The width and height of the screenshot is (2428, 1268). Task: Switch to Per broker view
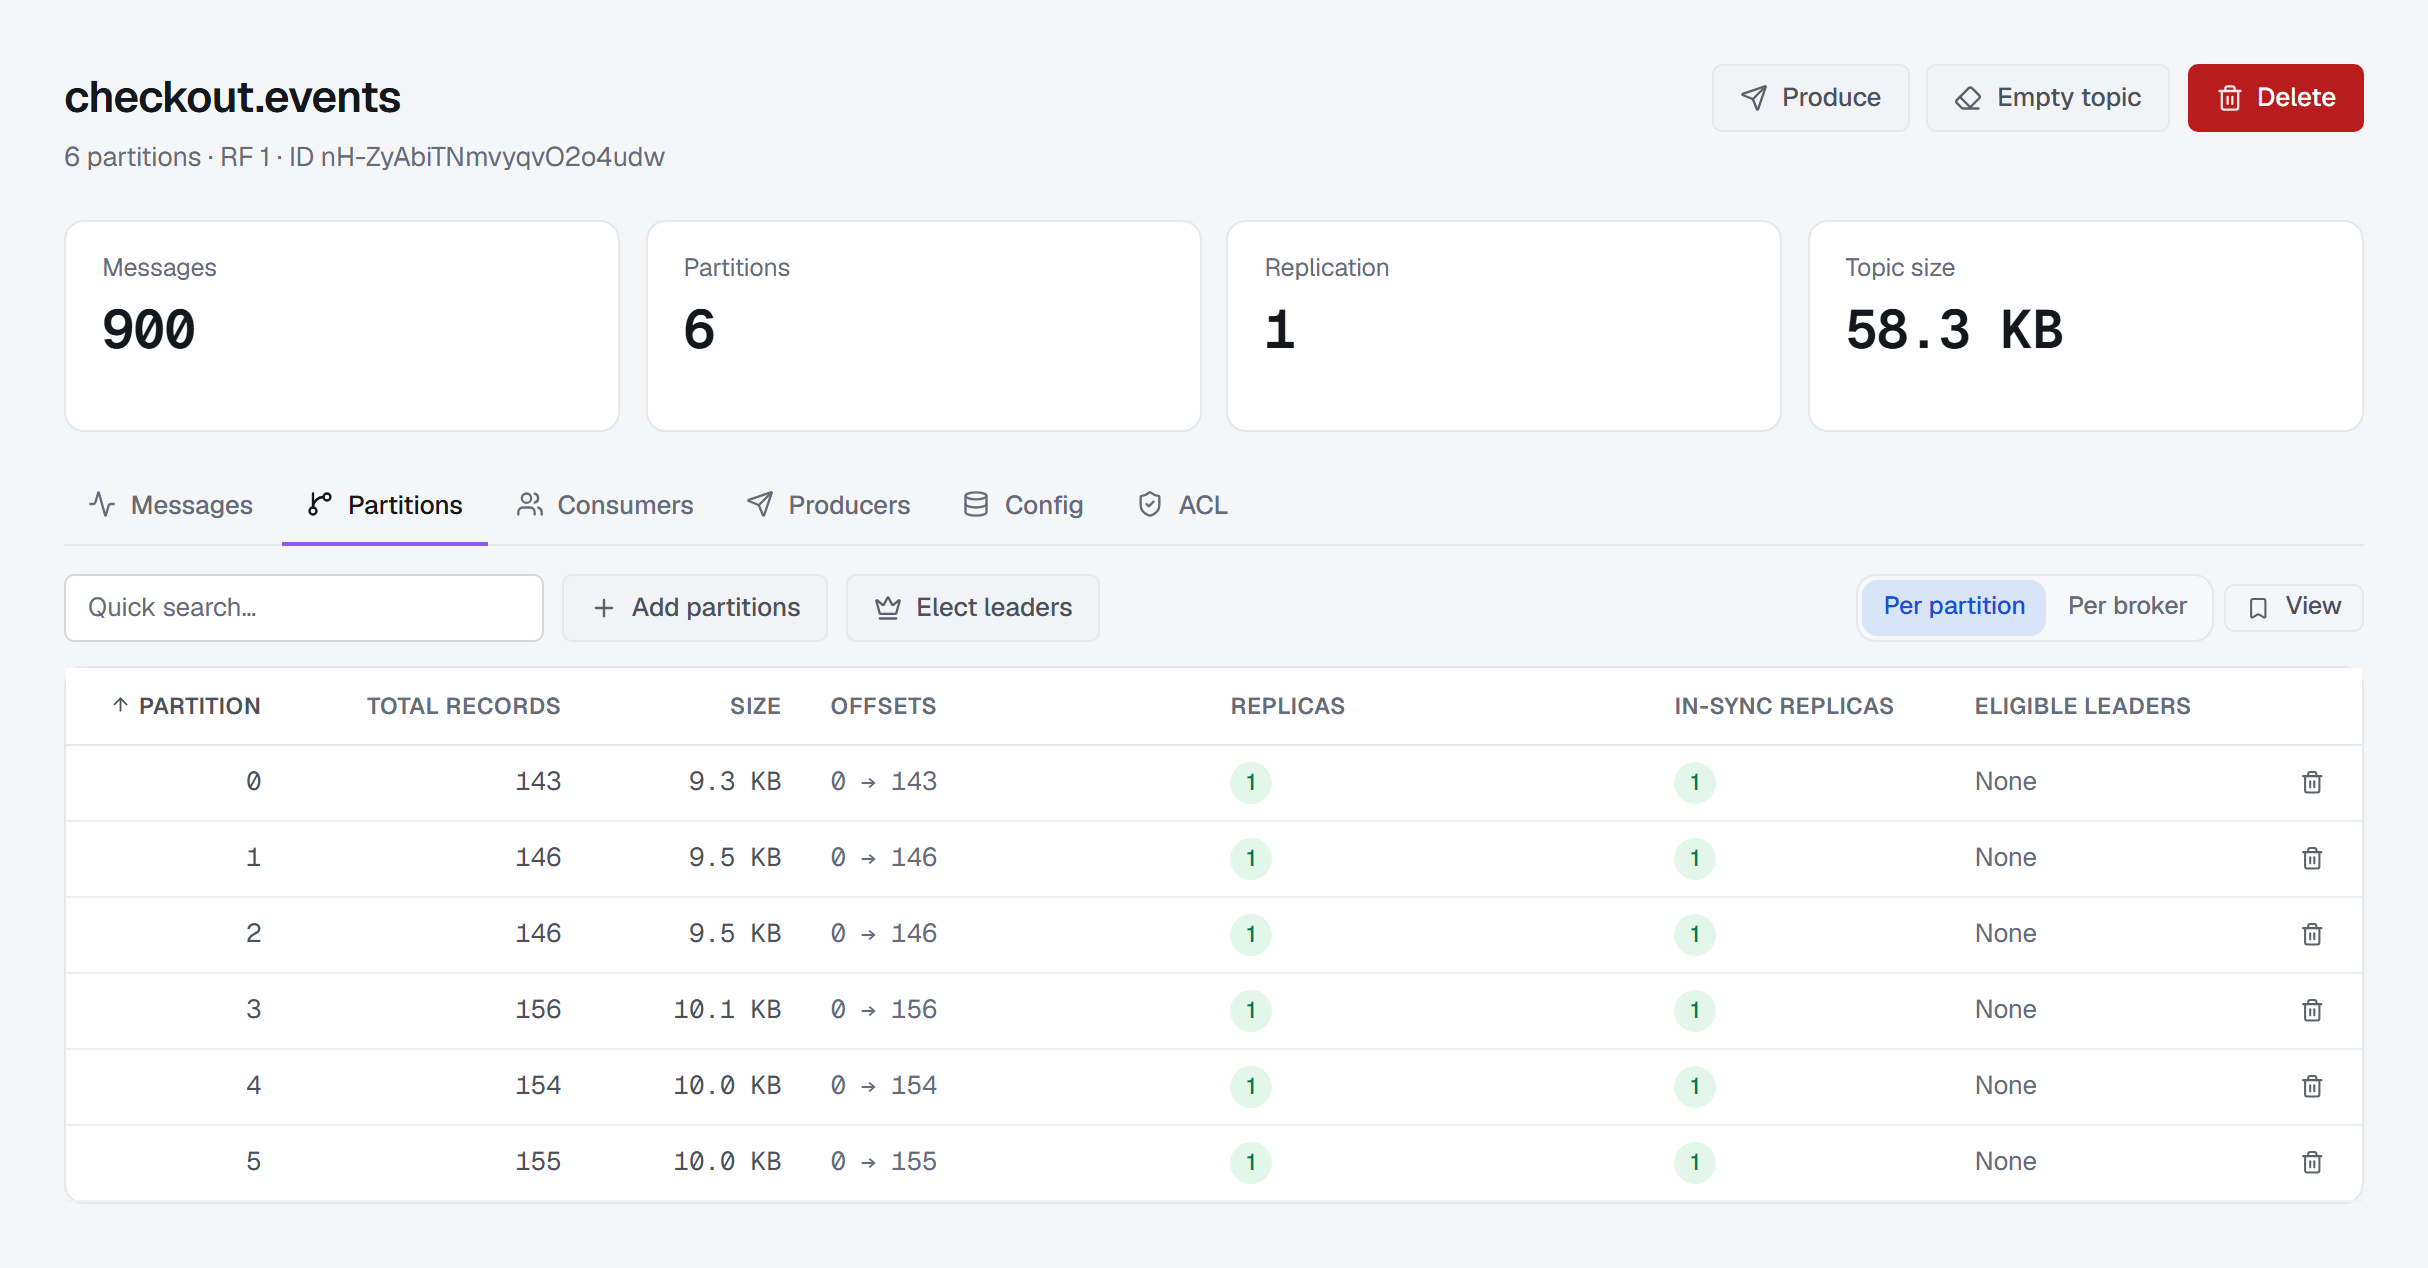pos(2127,607)
